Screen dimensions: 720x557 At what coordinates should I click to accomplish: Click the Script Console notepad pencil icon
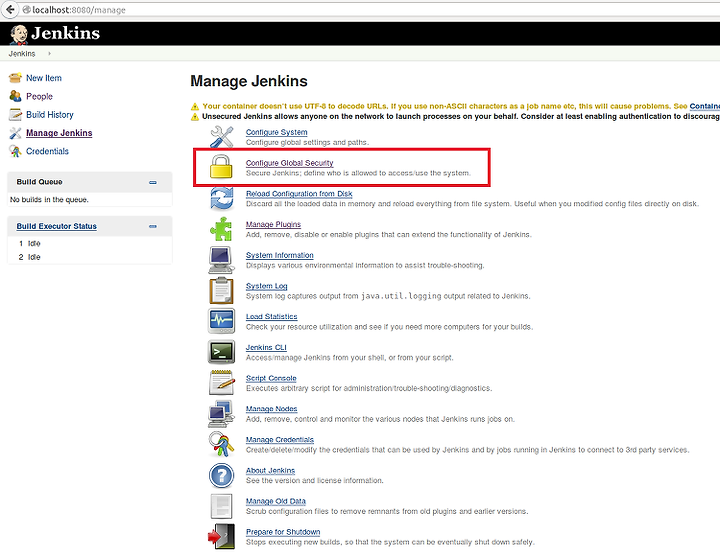[222, 383]
